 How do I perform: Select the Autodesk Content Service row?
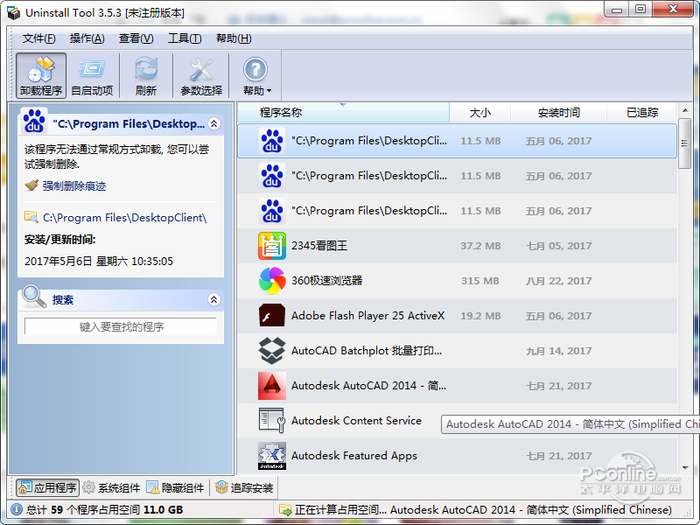pyautogui.click(x=457, y=421)
